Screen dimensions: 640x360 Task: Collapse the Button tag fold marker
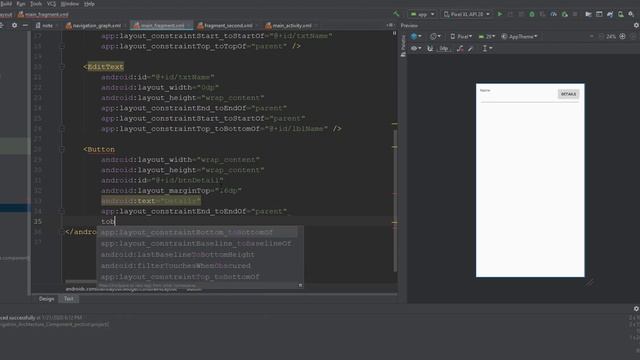[x=62, y=149]
